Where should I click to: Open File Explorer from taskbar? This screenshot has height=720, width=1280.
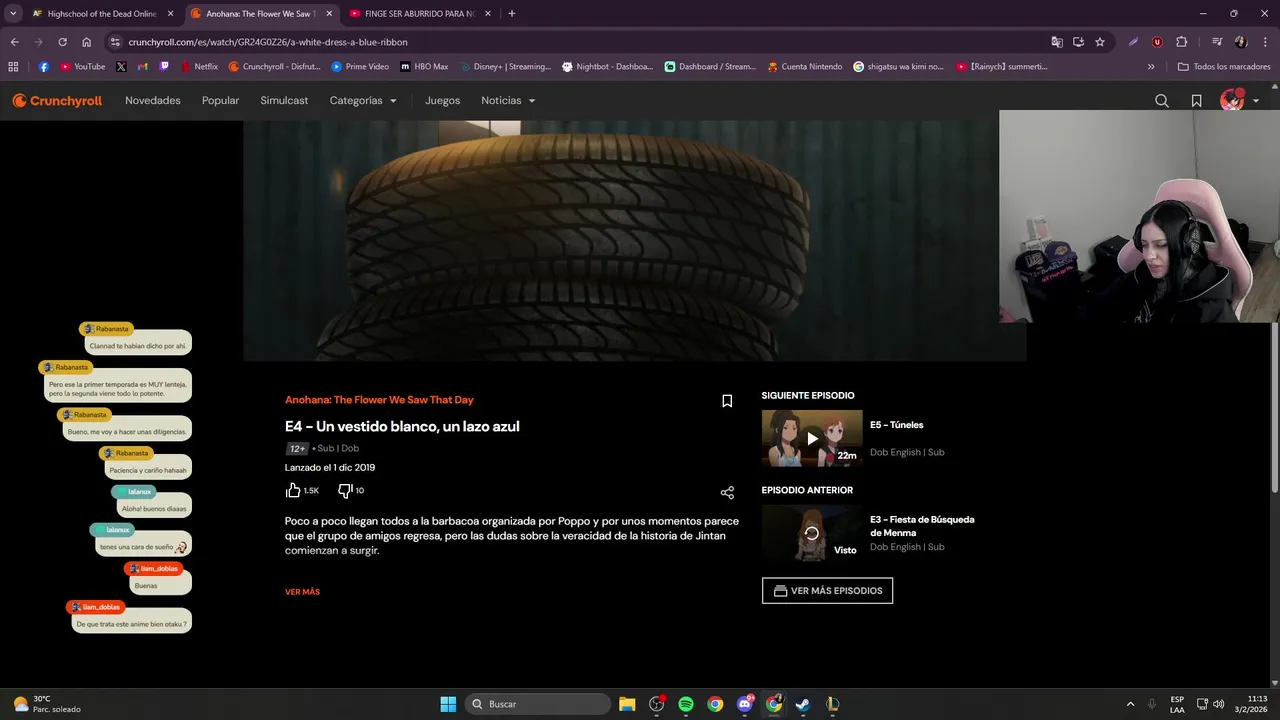tap(627, 704)
